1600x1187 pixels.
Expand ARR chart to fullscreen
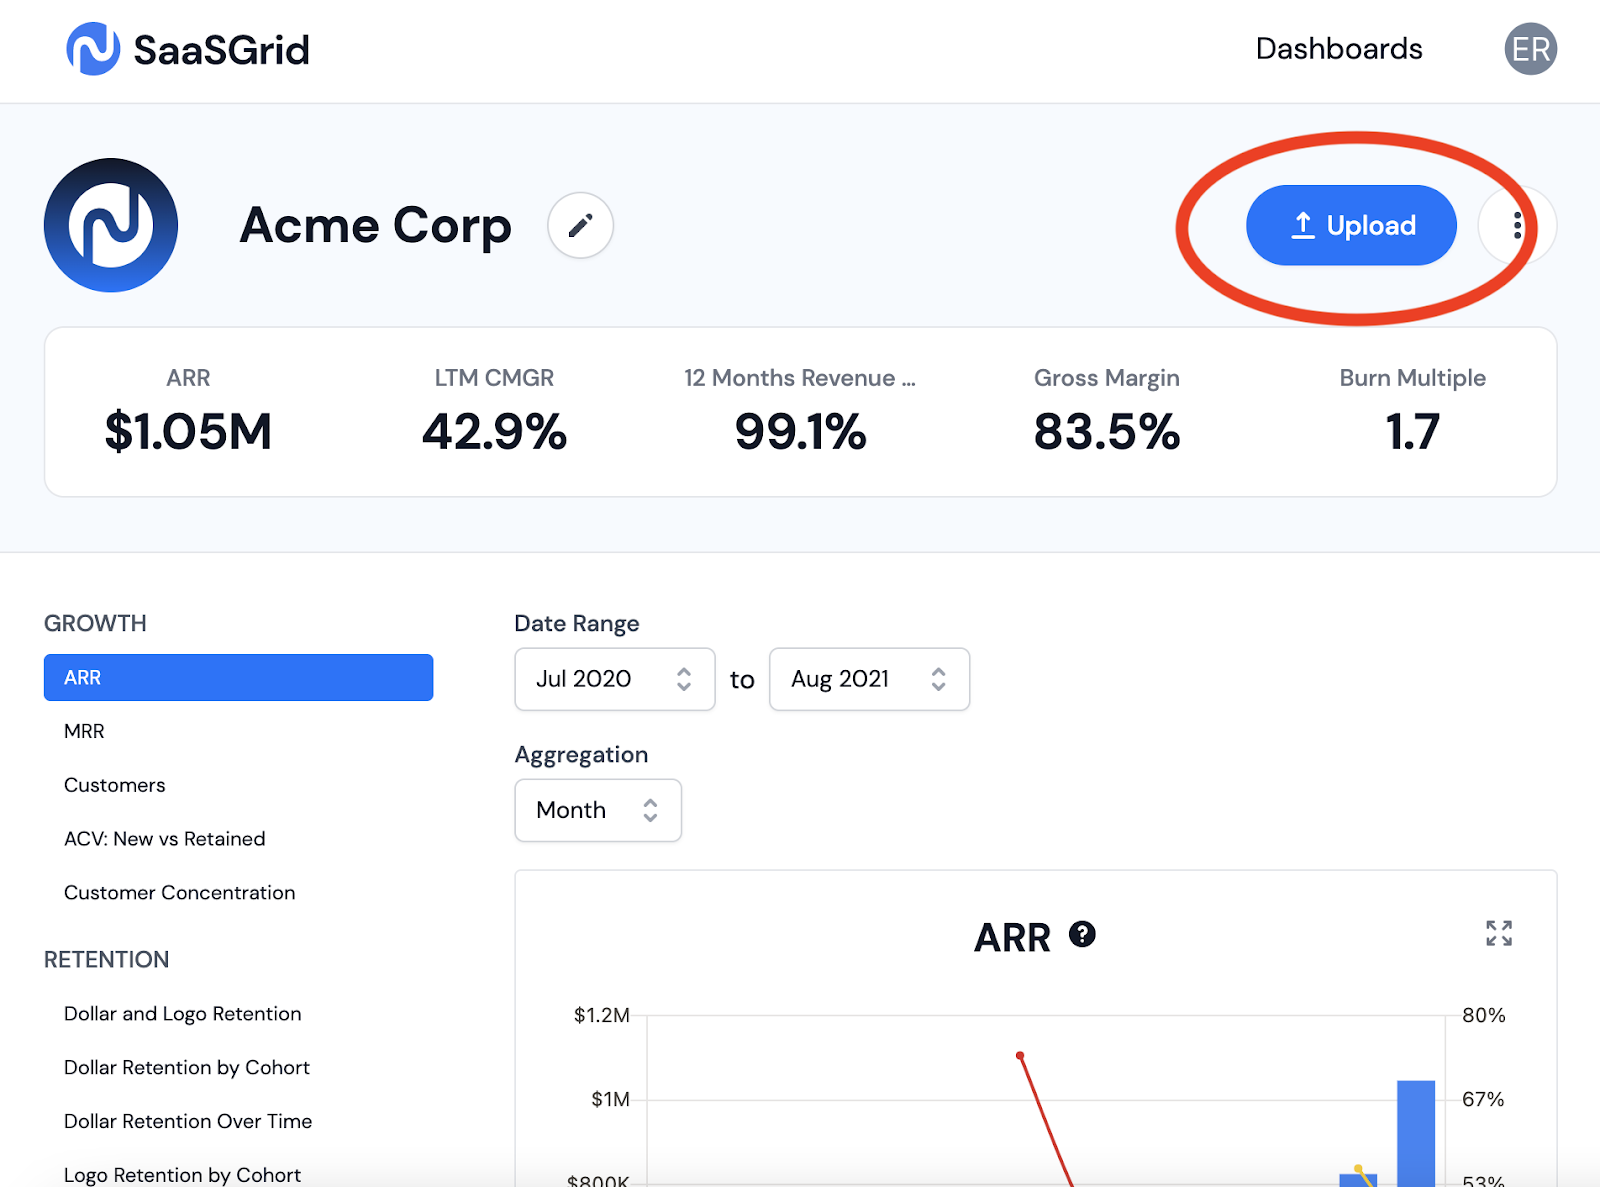(x=1498, y=933)
